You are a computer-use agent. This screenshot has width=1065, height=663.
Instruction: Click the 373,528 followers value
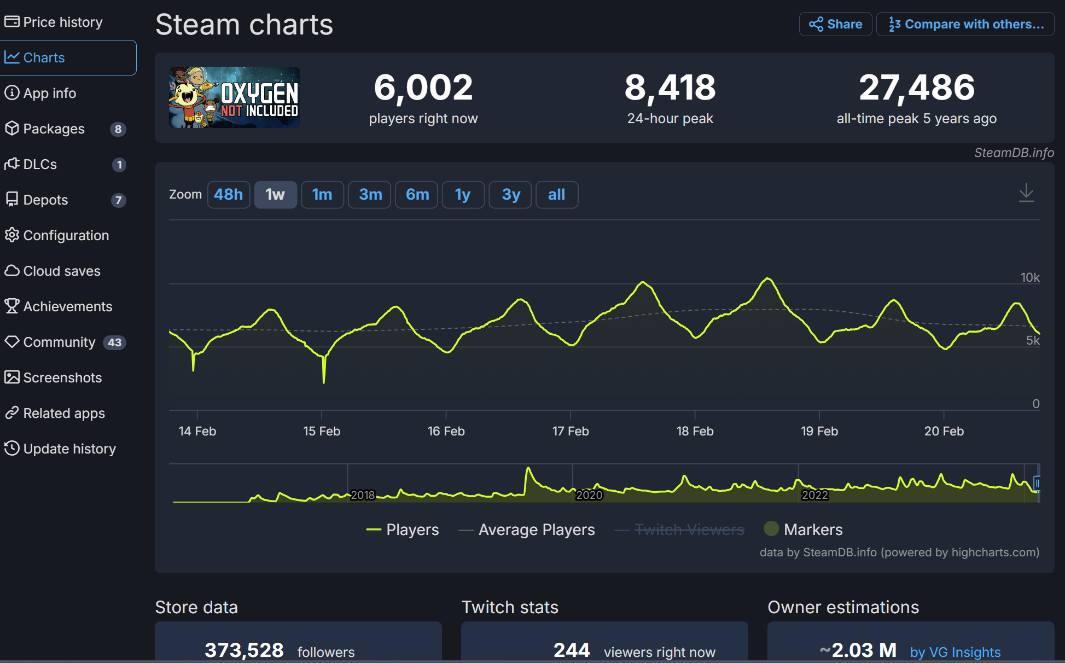(244, 651)
